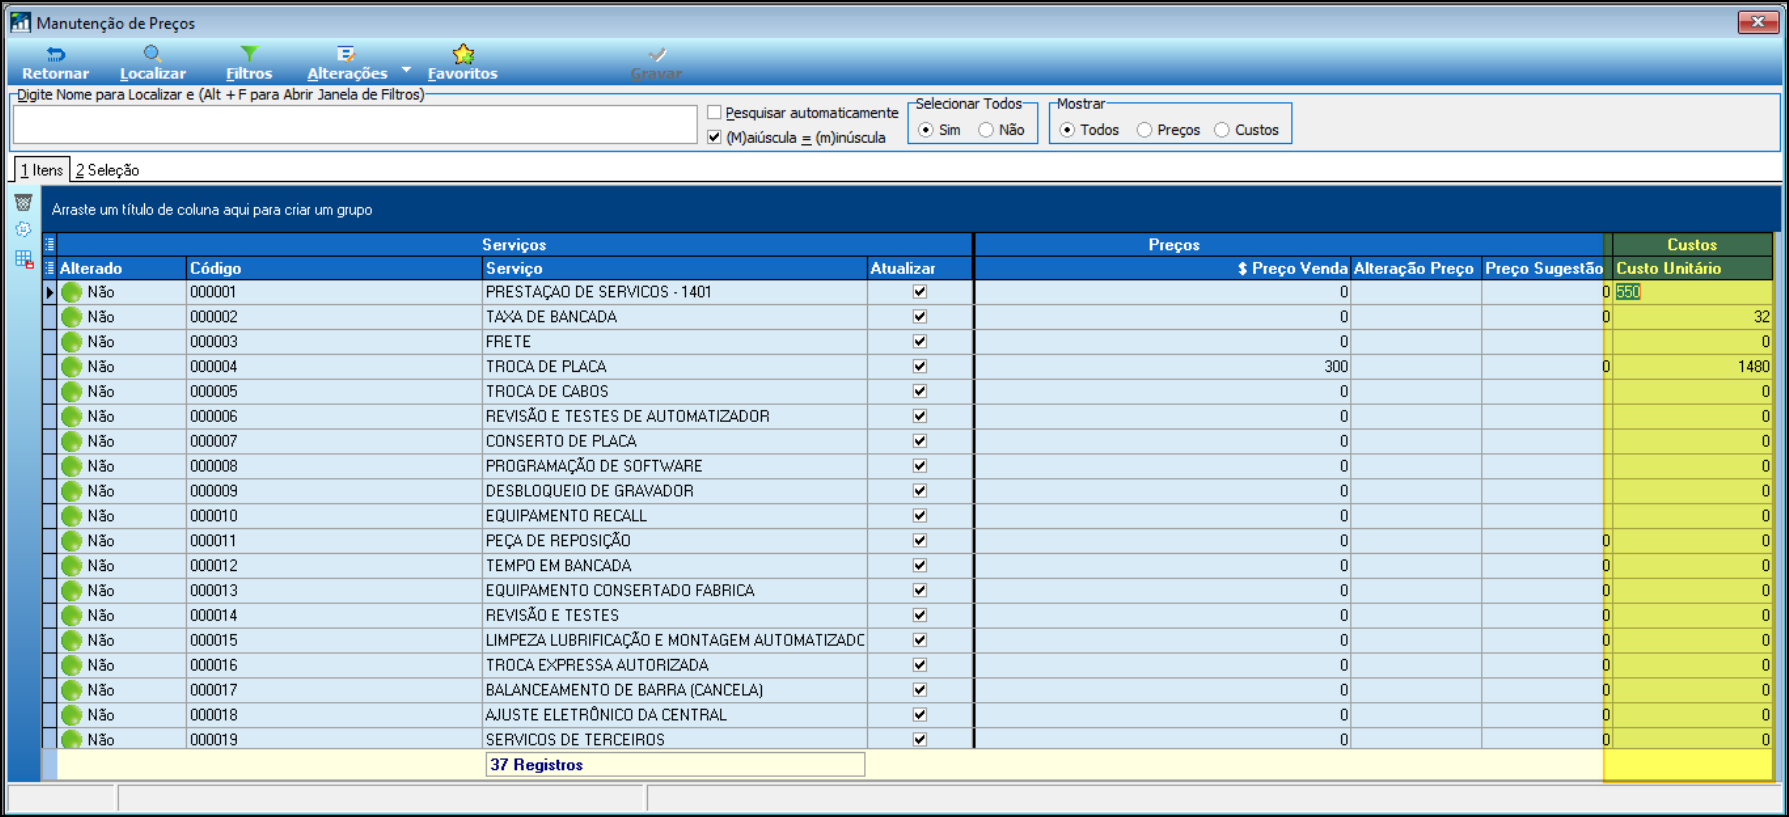Click the app icon in title bar

click(20, 22)
